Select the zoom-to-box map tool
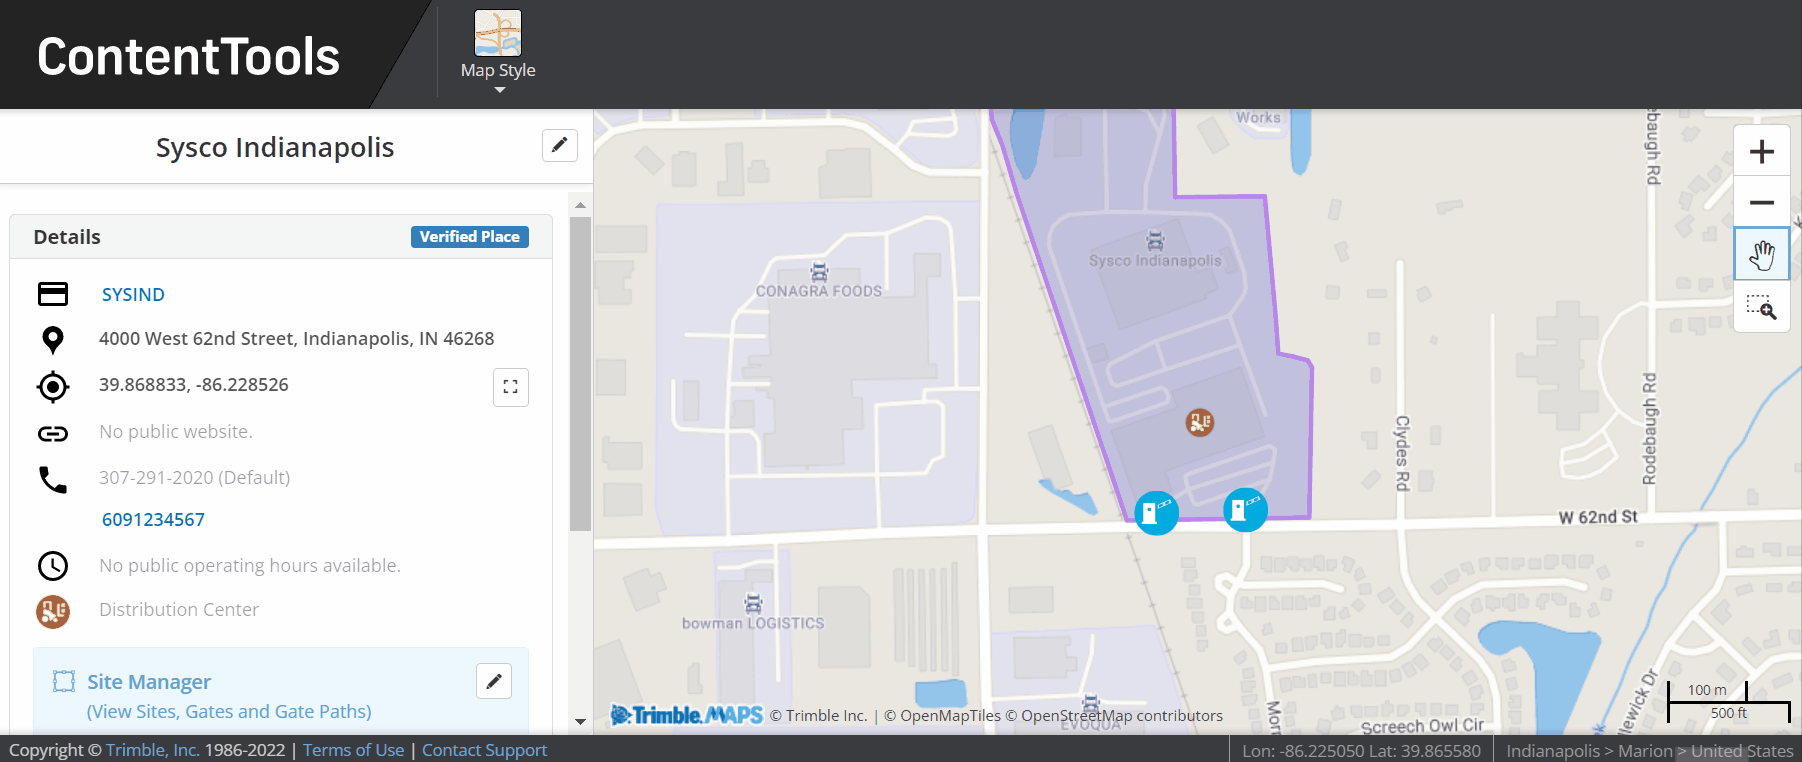1802x762 pixels. [x=1762, y=307]
